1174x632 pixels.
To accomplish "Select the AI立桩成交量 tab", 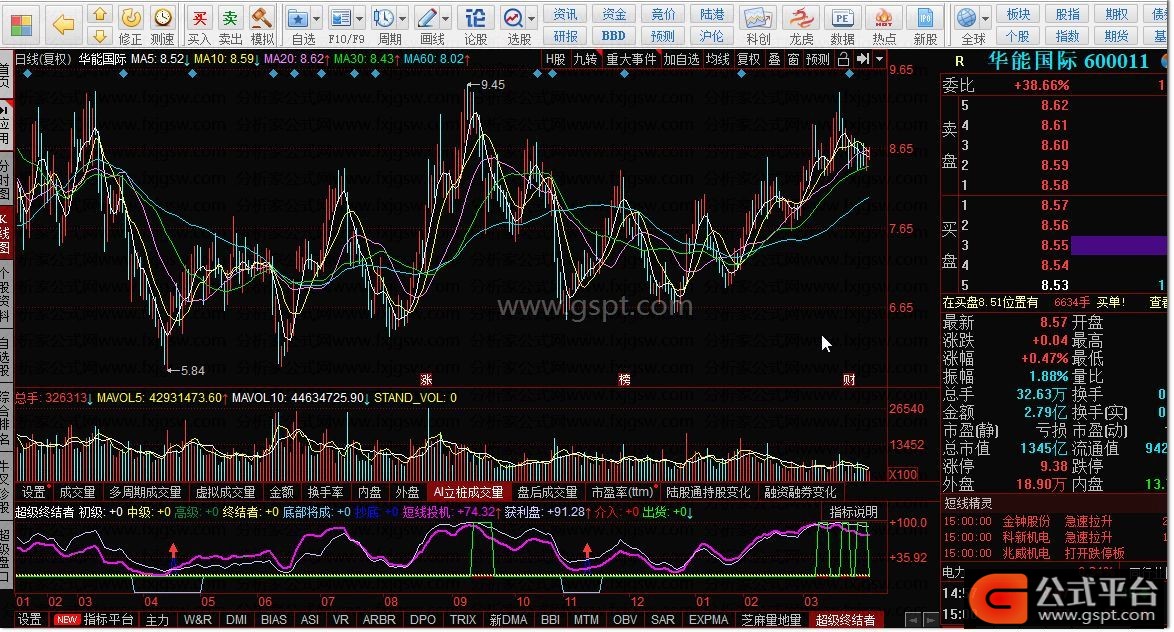I will coord(468,492).
